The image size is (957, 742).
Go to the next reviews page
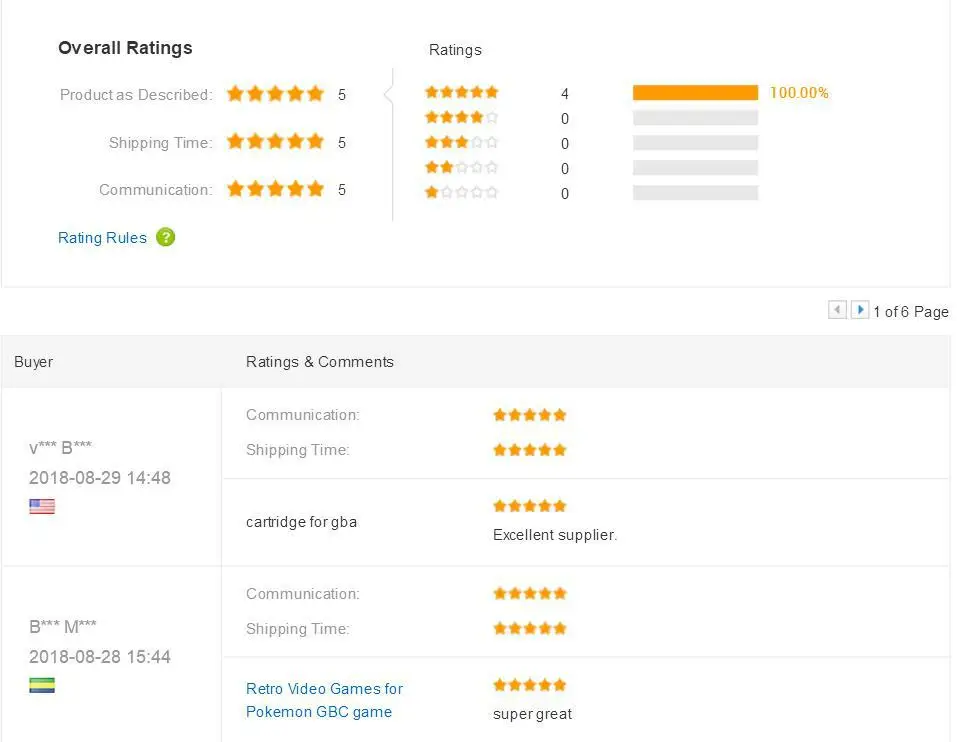coord(859,311)
